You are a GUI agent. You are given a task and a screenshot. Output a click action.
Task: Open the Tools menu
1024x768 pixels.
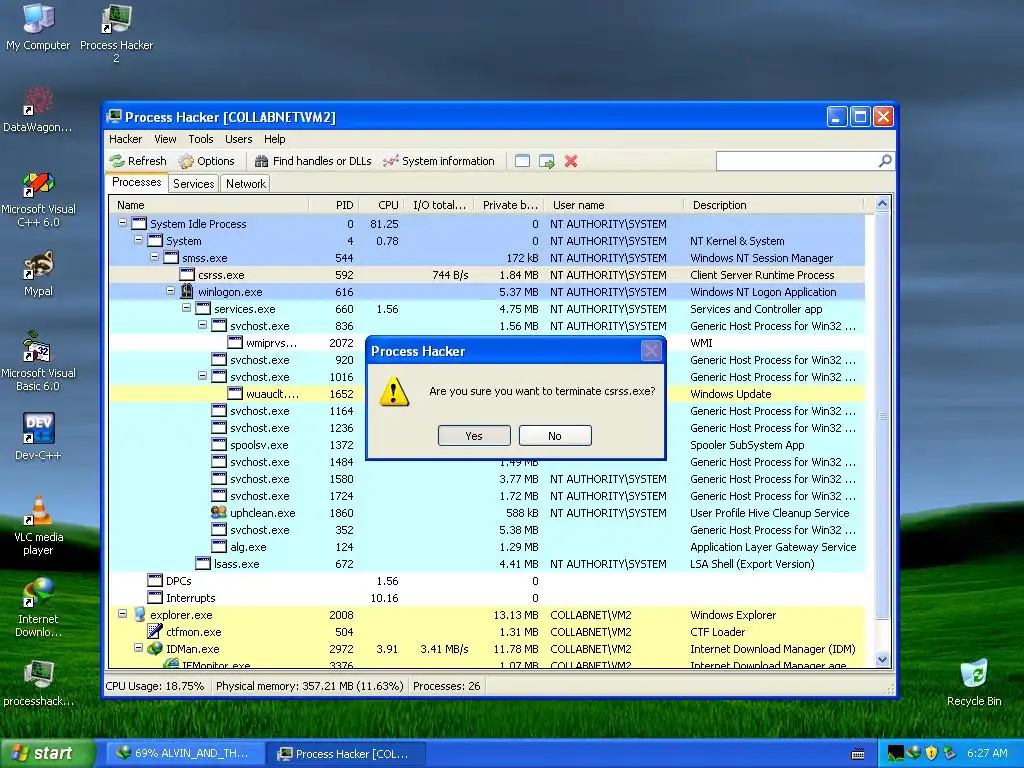[201, 139]
